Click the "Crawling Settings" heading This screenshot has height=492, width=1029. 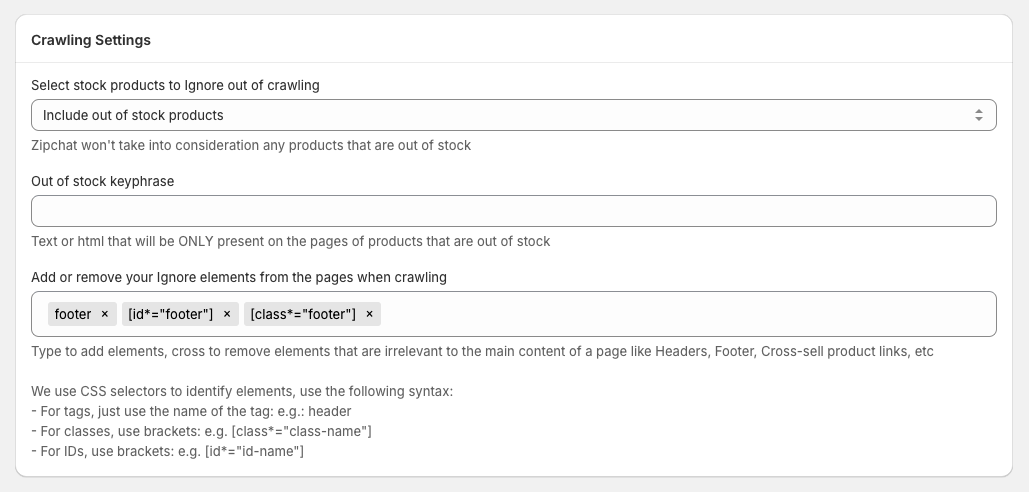91,40
